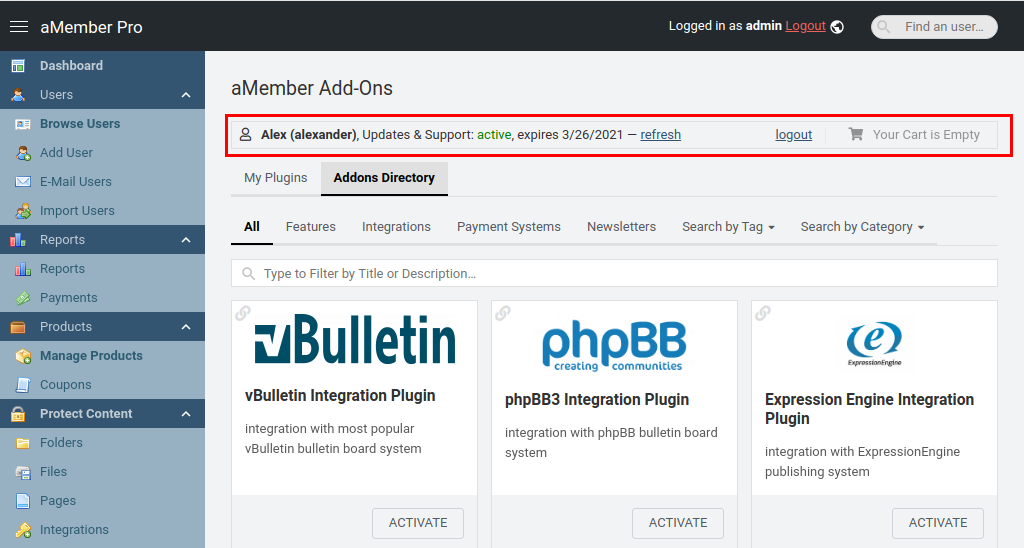Viewport: 1024px width, 548px height.
Task: Click the globe language icon
Action: coord(837,27)
